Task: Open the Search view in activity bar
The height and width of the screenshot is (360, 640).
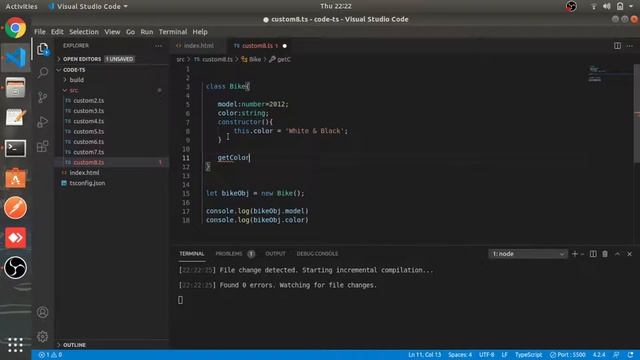Action: click(43, 73)
